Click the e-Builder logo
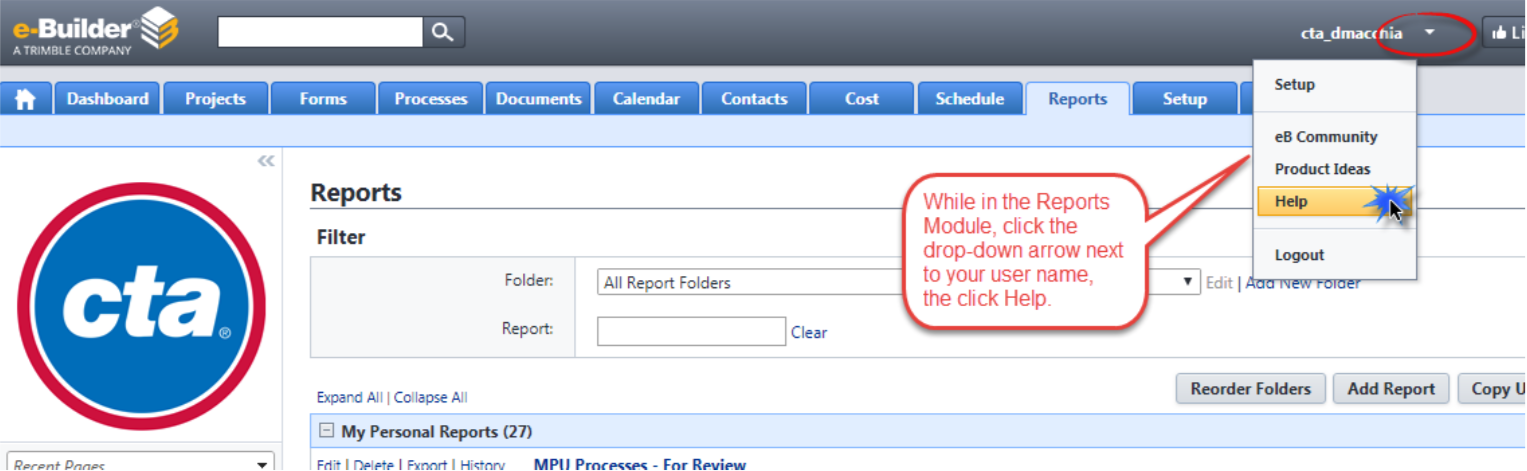1527x471 pixels. pos(95,32)
